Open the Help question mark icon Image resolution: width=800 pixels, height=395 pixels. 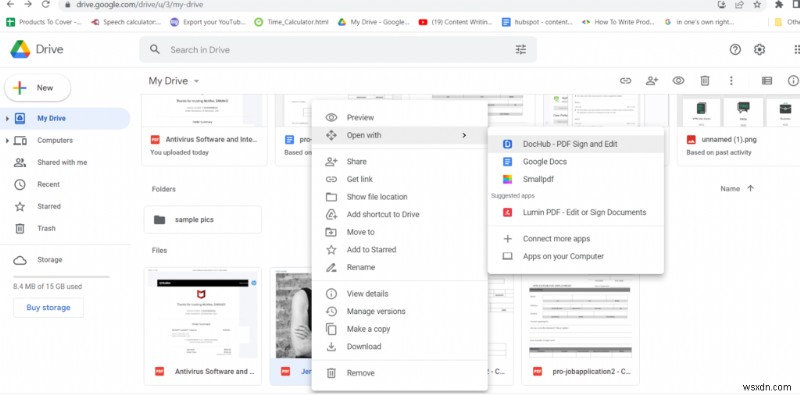[x=735, y=50]
